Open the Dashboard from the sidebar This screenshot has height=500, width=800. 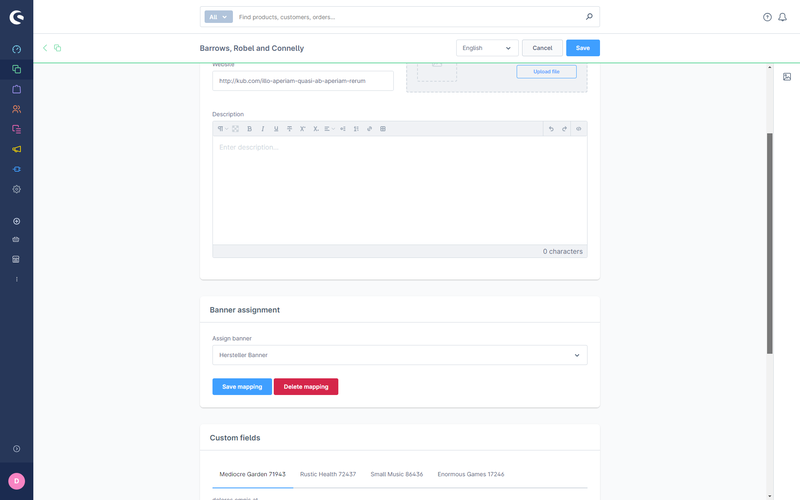pos(16,49)
